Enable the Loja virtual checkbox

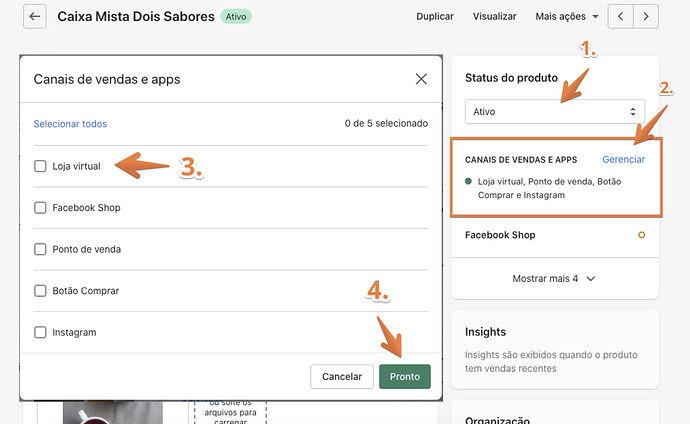[x=40, y=166]
